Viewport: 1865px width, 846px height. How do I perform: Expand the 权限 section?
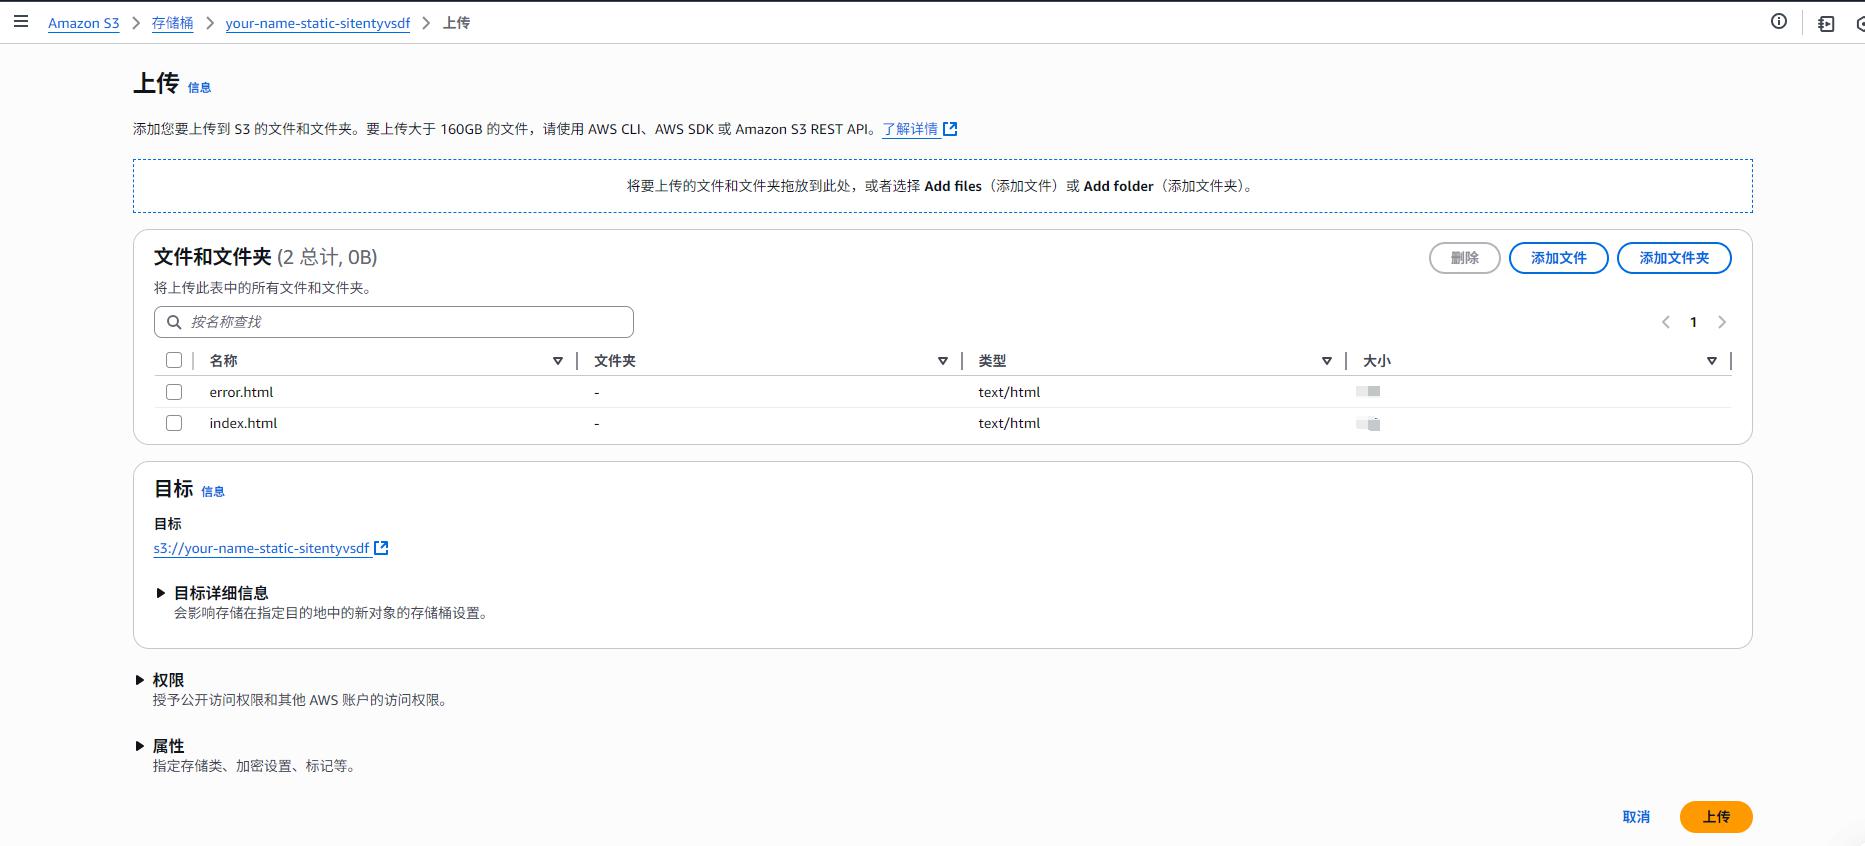pos(140,680)
